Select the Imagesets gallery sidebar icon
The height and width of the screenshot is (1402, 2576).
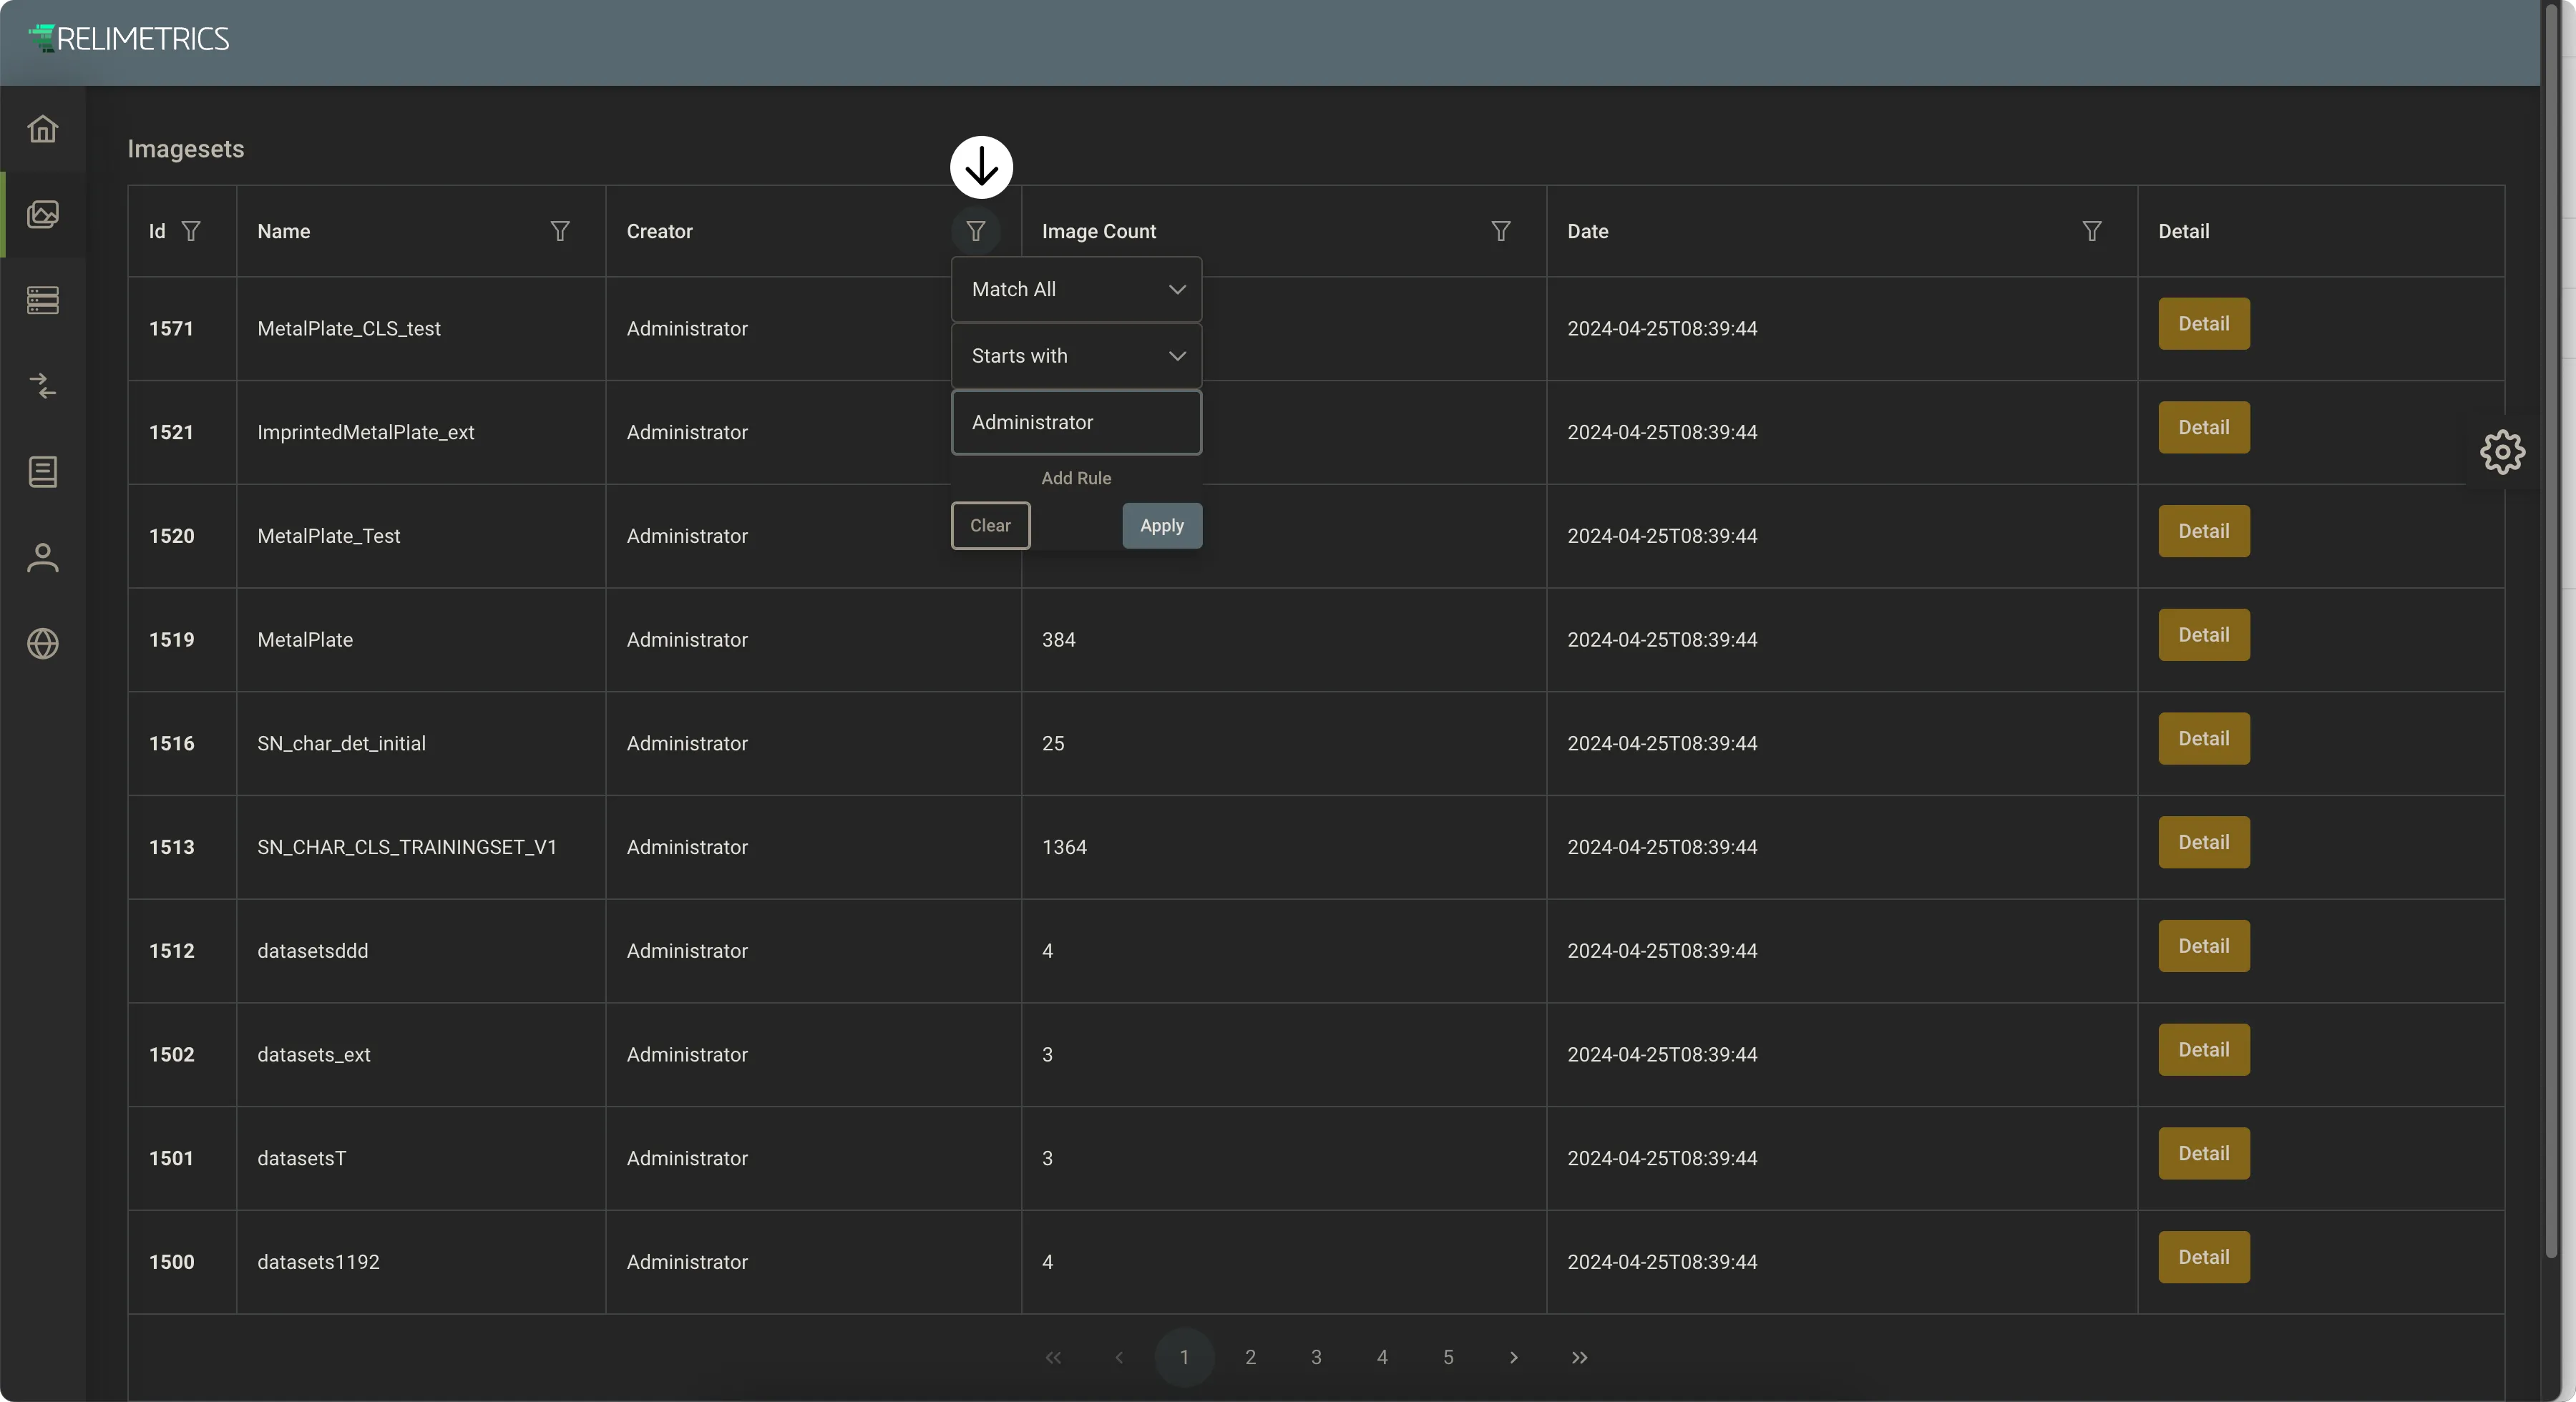[43, 214]
